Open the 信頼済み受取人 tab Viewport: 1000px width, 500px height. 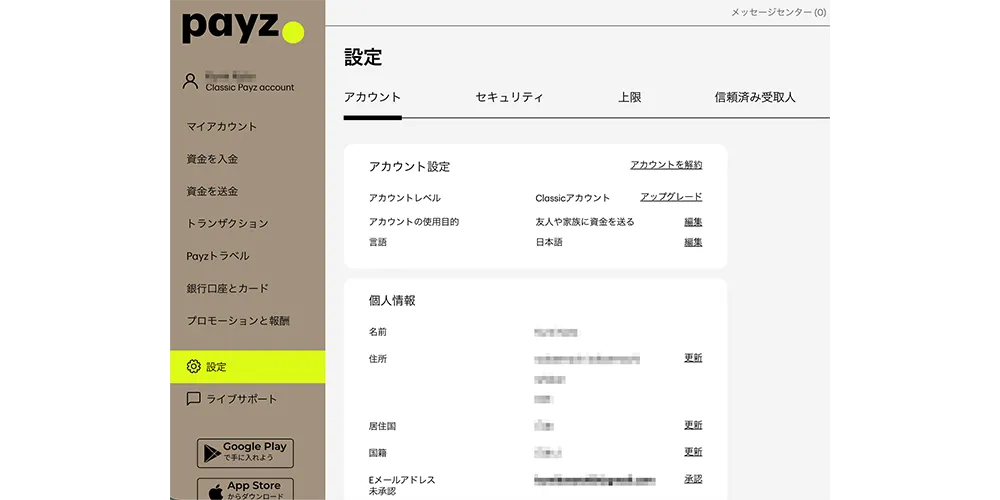[x=755, y=97]
